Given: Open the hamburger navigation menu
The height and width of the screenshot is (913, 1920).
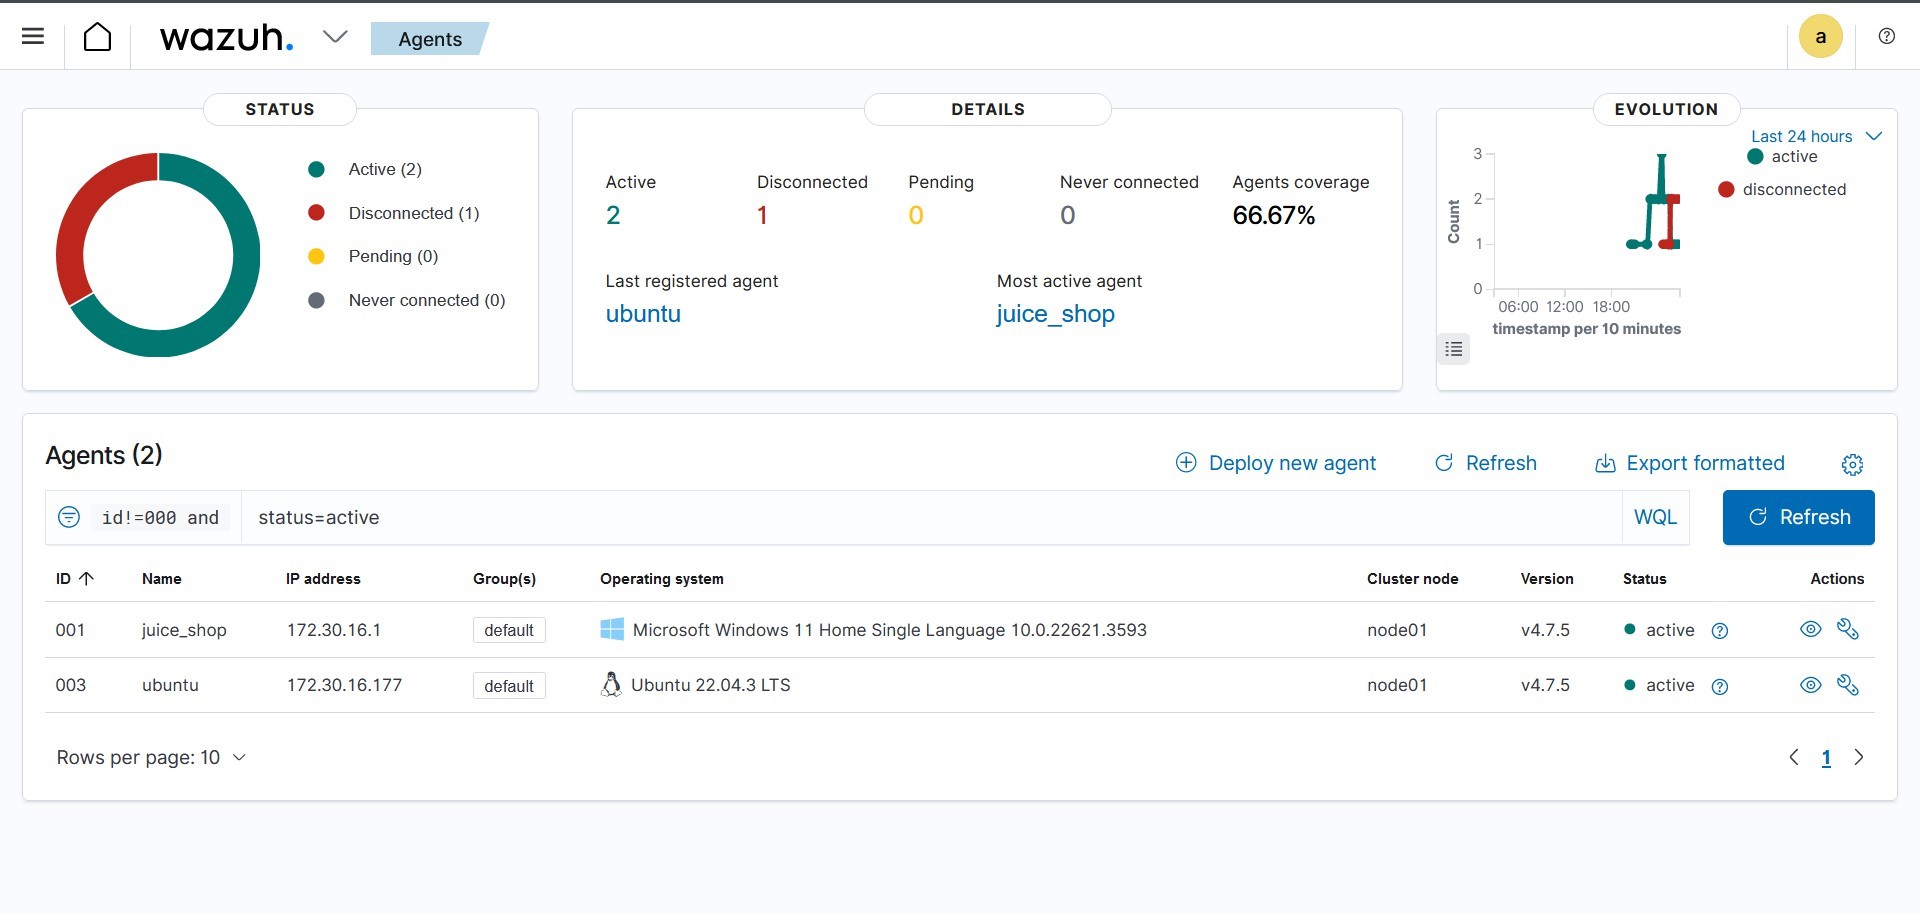Looking at the screenshot, I should click(x=33, y=37).
